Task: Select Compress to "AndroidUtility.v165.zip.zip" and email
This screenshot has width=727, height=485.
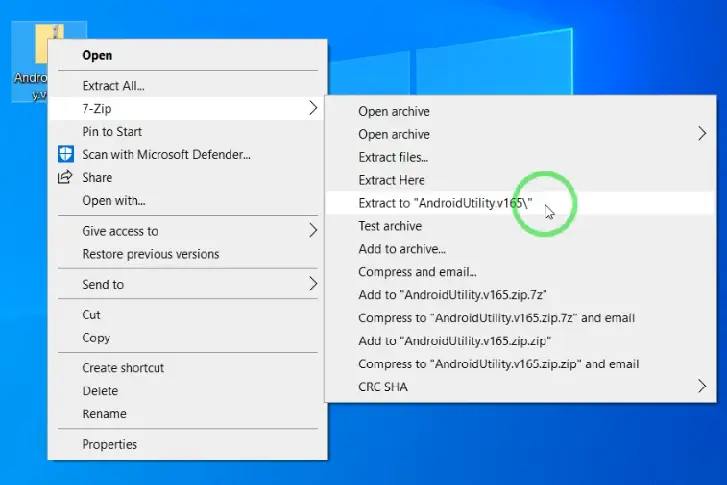Action: click(521, 364)
